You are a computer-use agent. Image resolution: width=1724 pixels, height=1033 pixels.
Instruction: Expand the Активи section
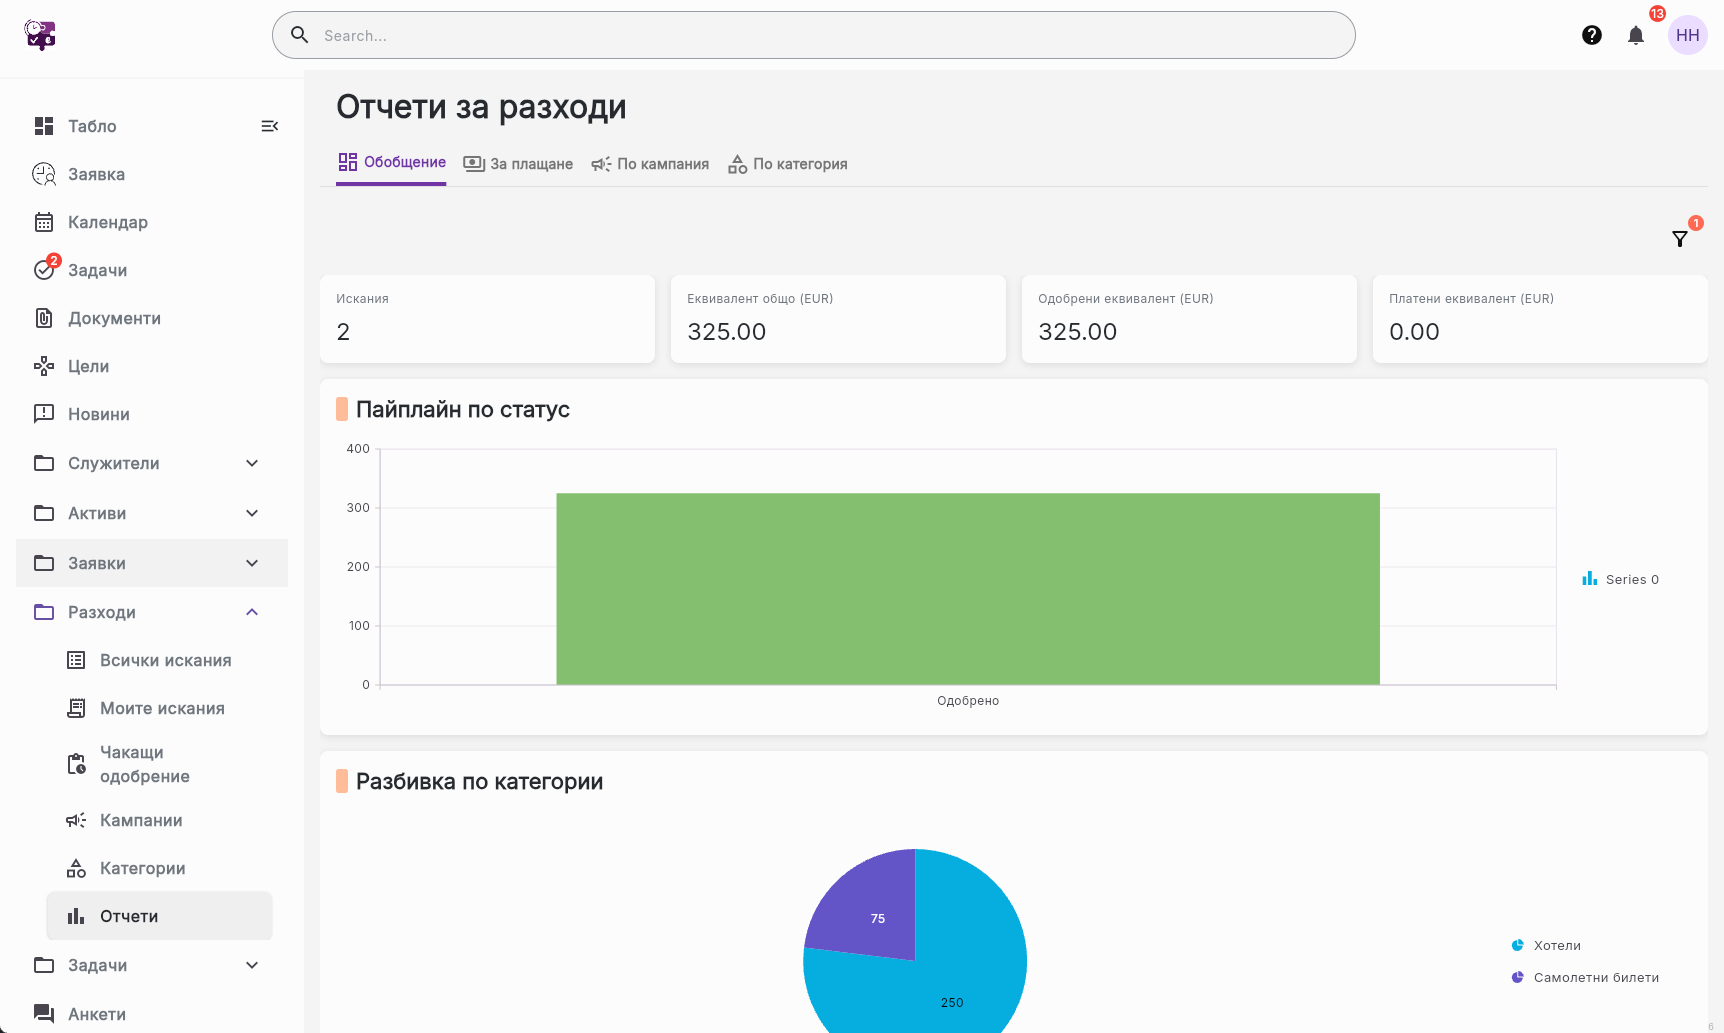tap(152, 513)
